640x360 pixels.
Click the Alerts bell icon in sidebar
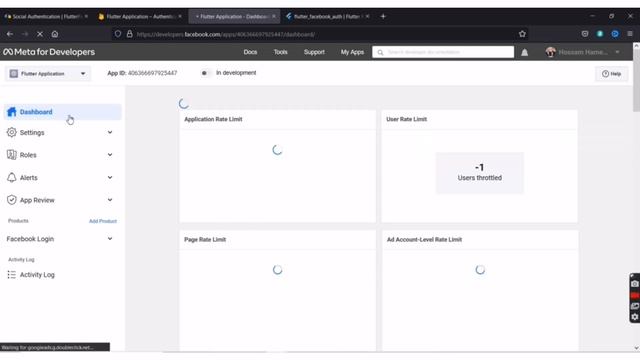(12, 178)
